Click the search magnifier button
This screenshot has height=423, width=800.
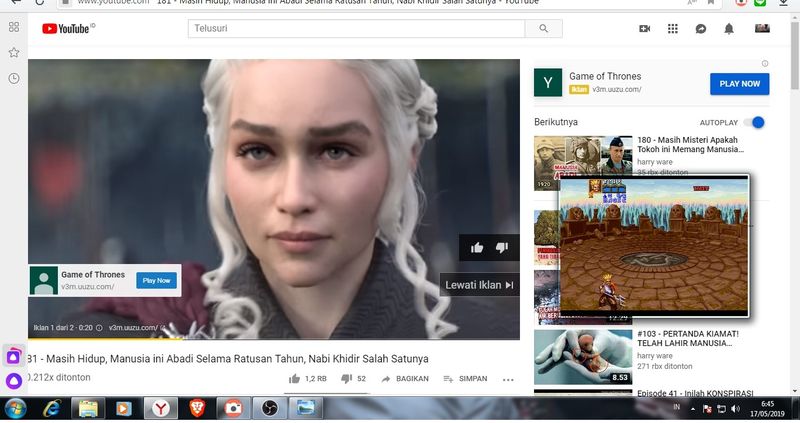pyautogui.click(x=543, y=29)
